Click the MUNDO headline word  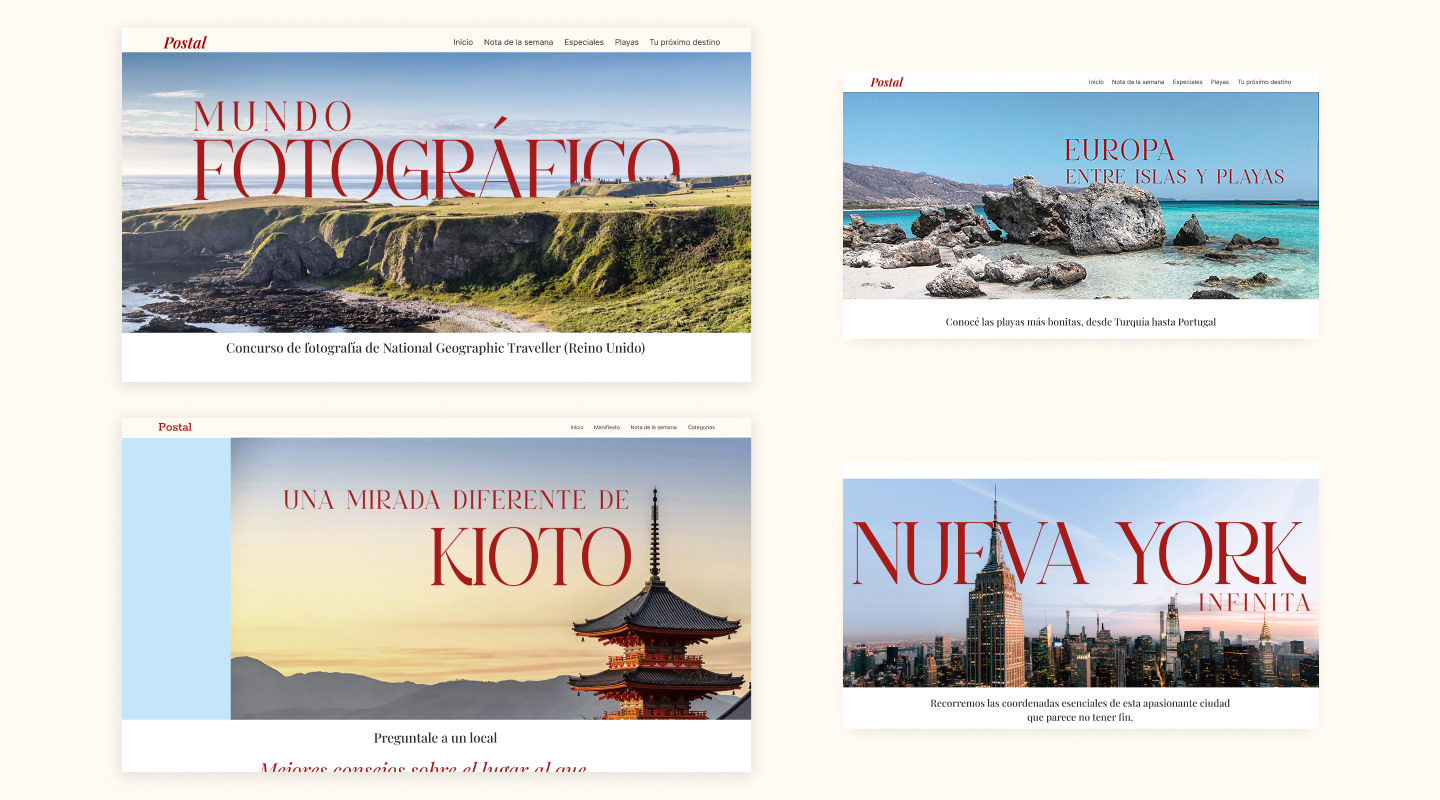[272, 116]
